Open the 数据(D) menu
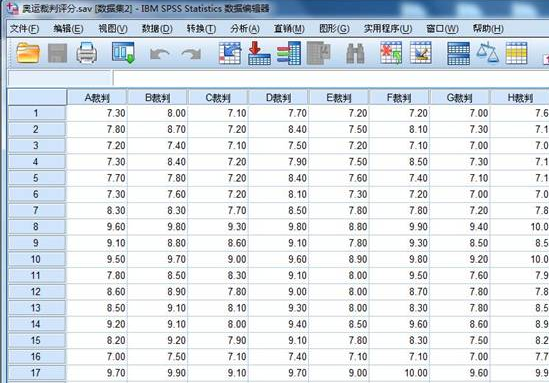 [x=157, y=29]
